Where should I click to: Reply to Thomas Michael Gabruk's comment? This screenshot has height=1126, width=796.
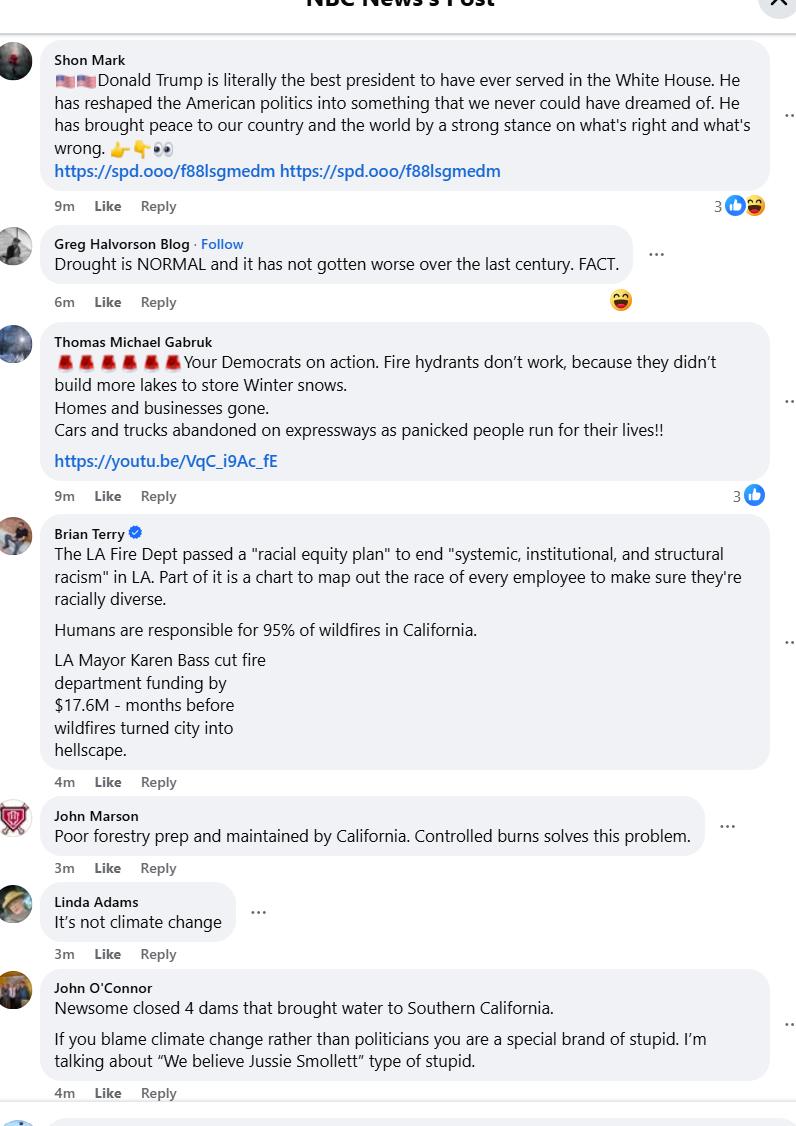pyautogui.click(x=158, y=496)
